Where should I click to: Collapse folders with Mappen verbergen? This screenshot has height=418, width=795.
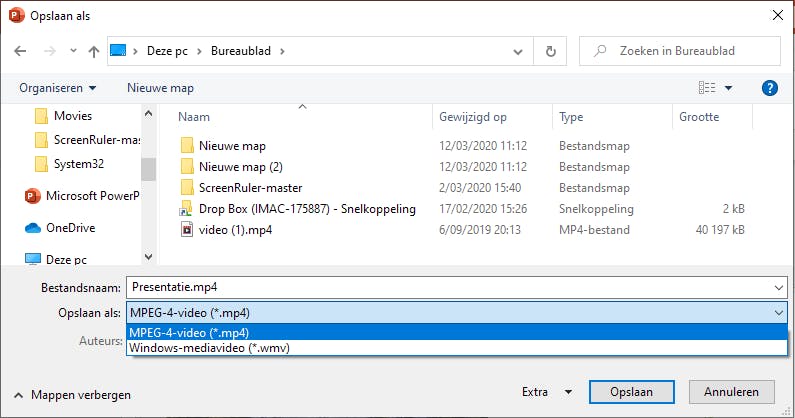tap(72, 395)
